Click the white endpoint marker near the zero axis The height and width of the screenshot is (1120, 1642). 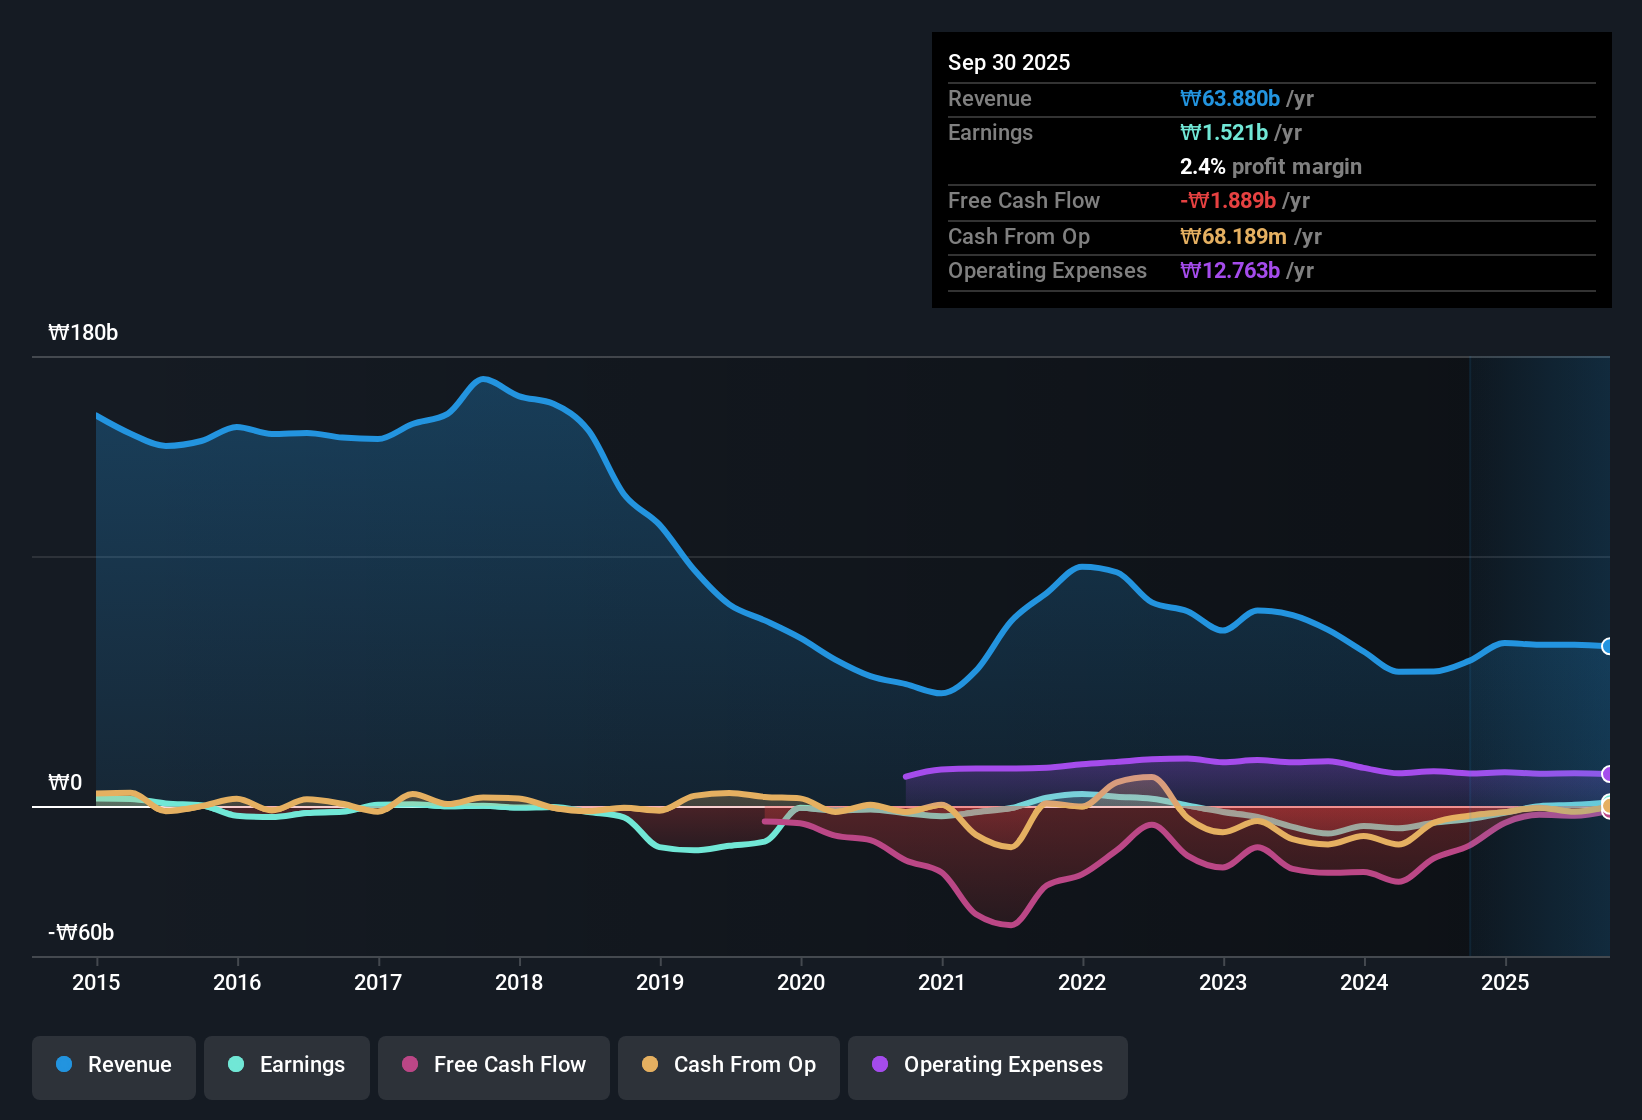(x=1606, y=806)
